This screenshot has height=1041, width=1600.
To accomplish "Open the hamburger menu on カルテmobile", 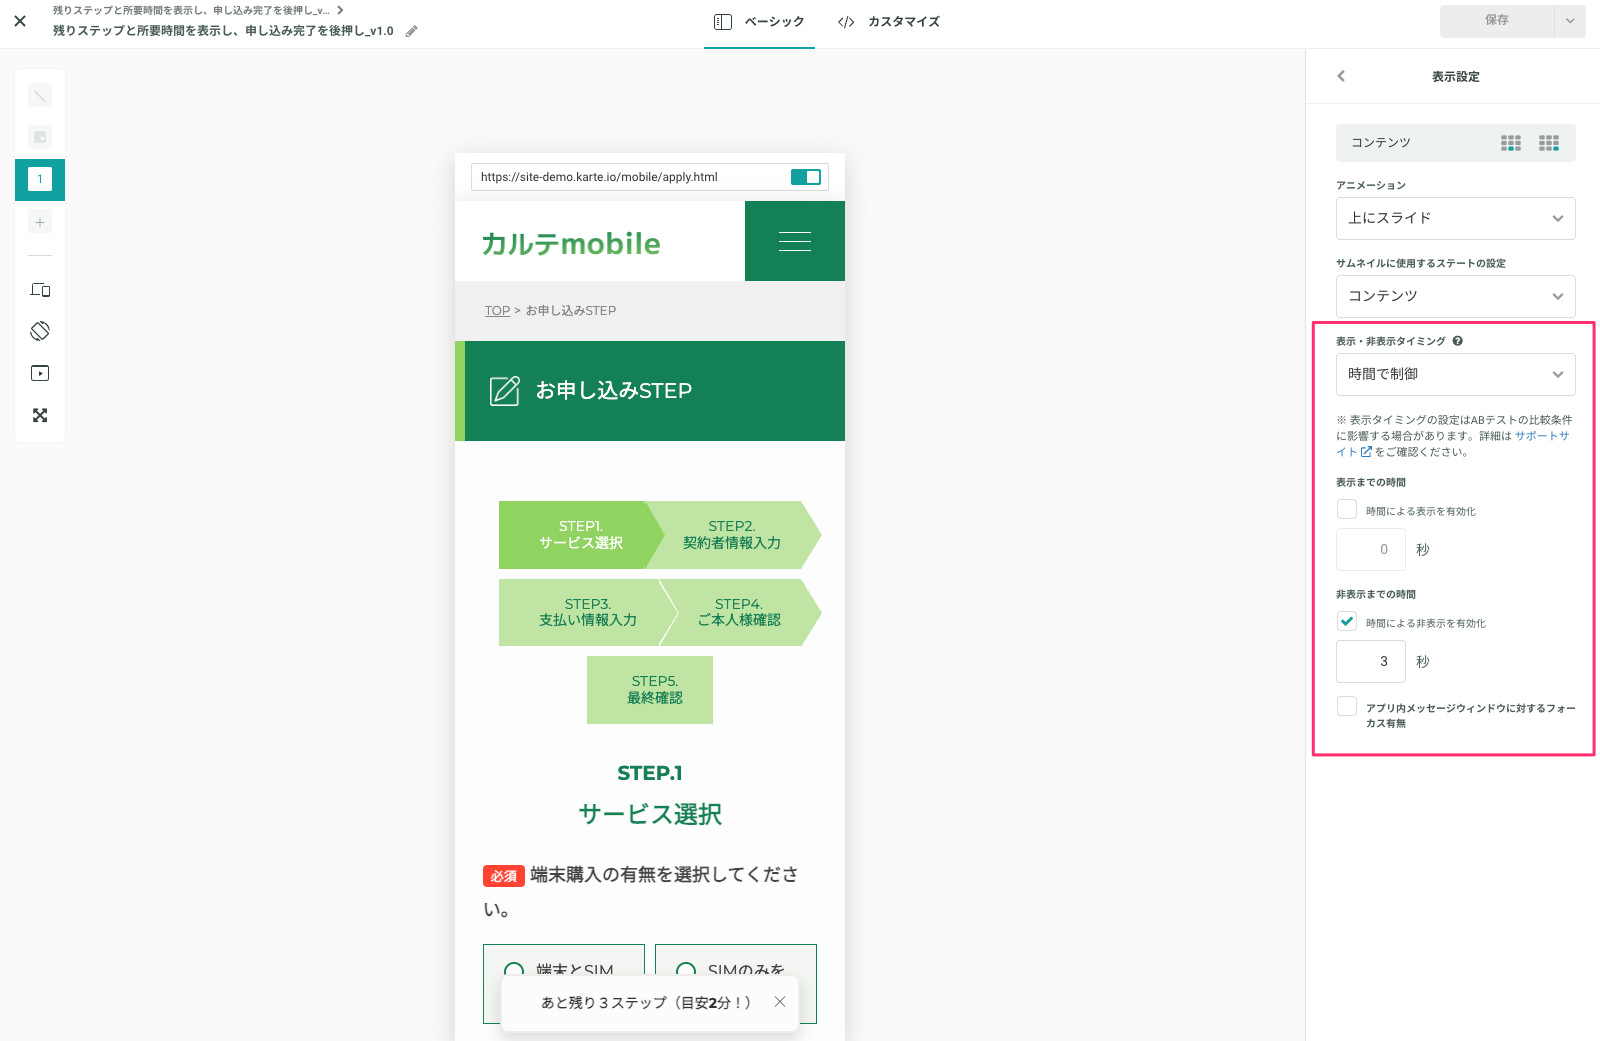I will (795, 241).
